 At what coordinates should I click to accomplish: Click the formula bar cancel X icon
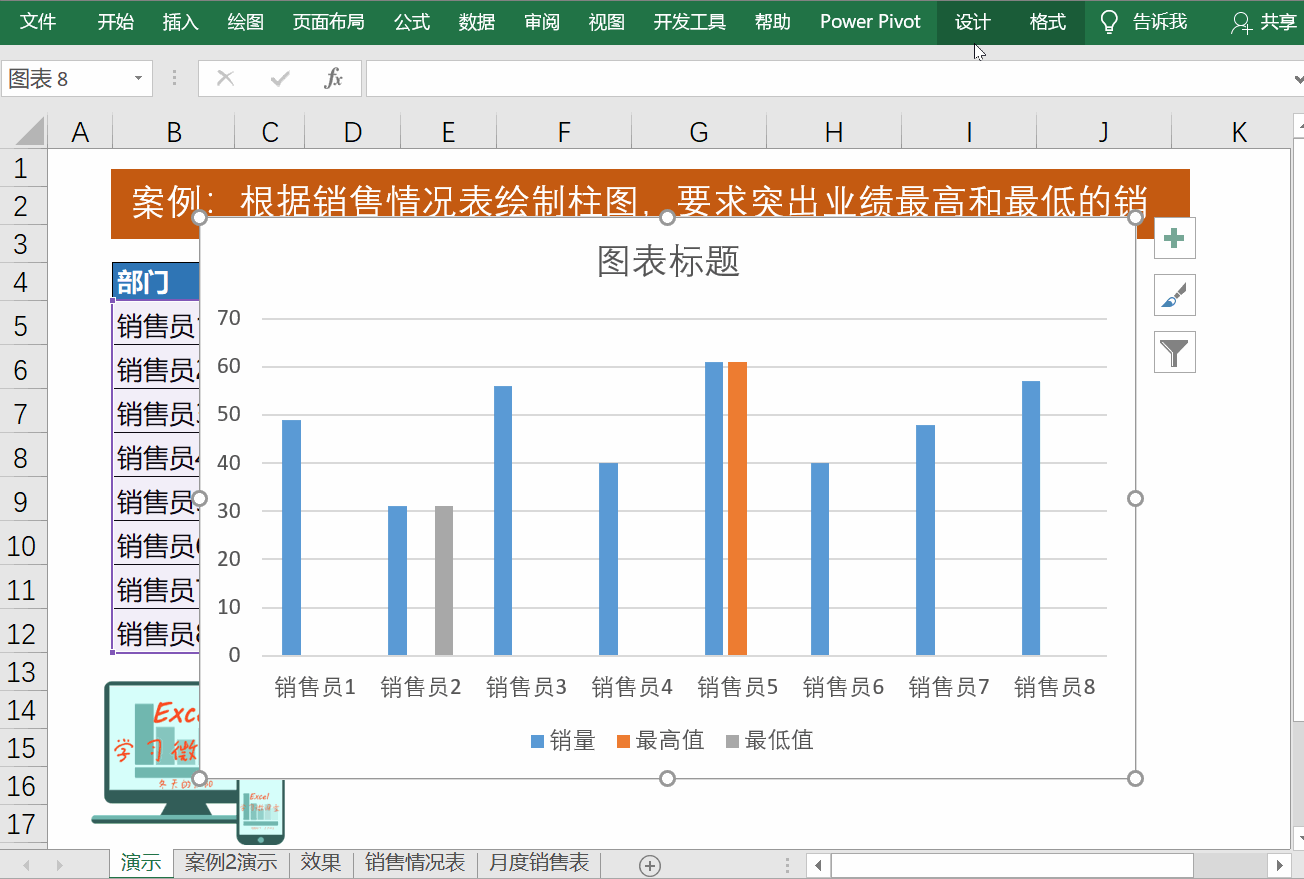point(225,78)
